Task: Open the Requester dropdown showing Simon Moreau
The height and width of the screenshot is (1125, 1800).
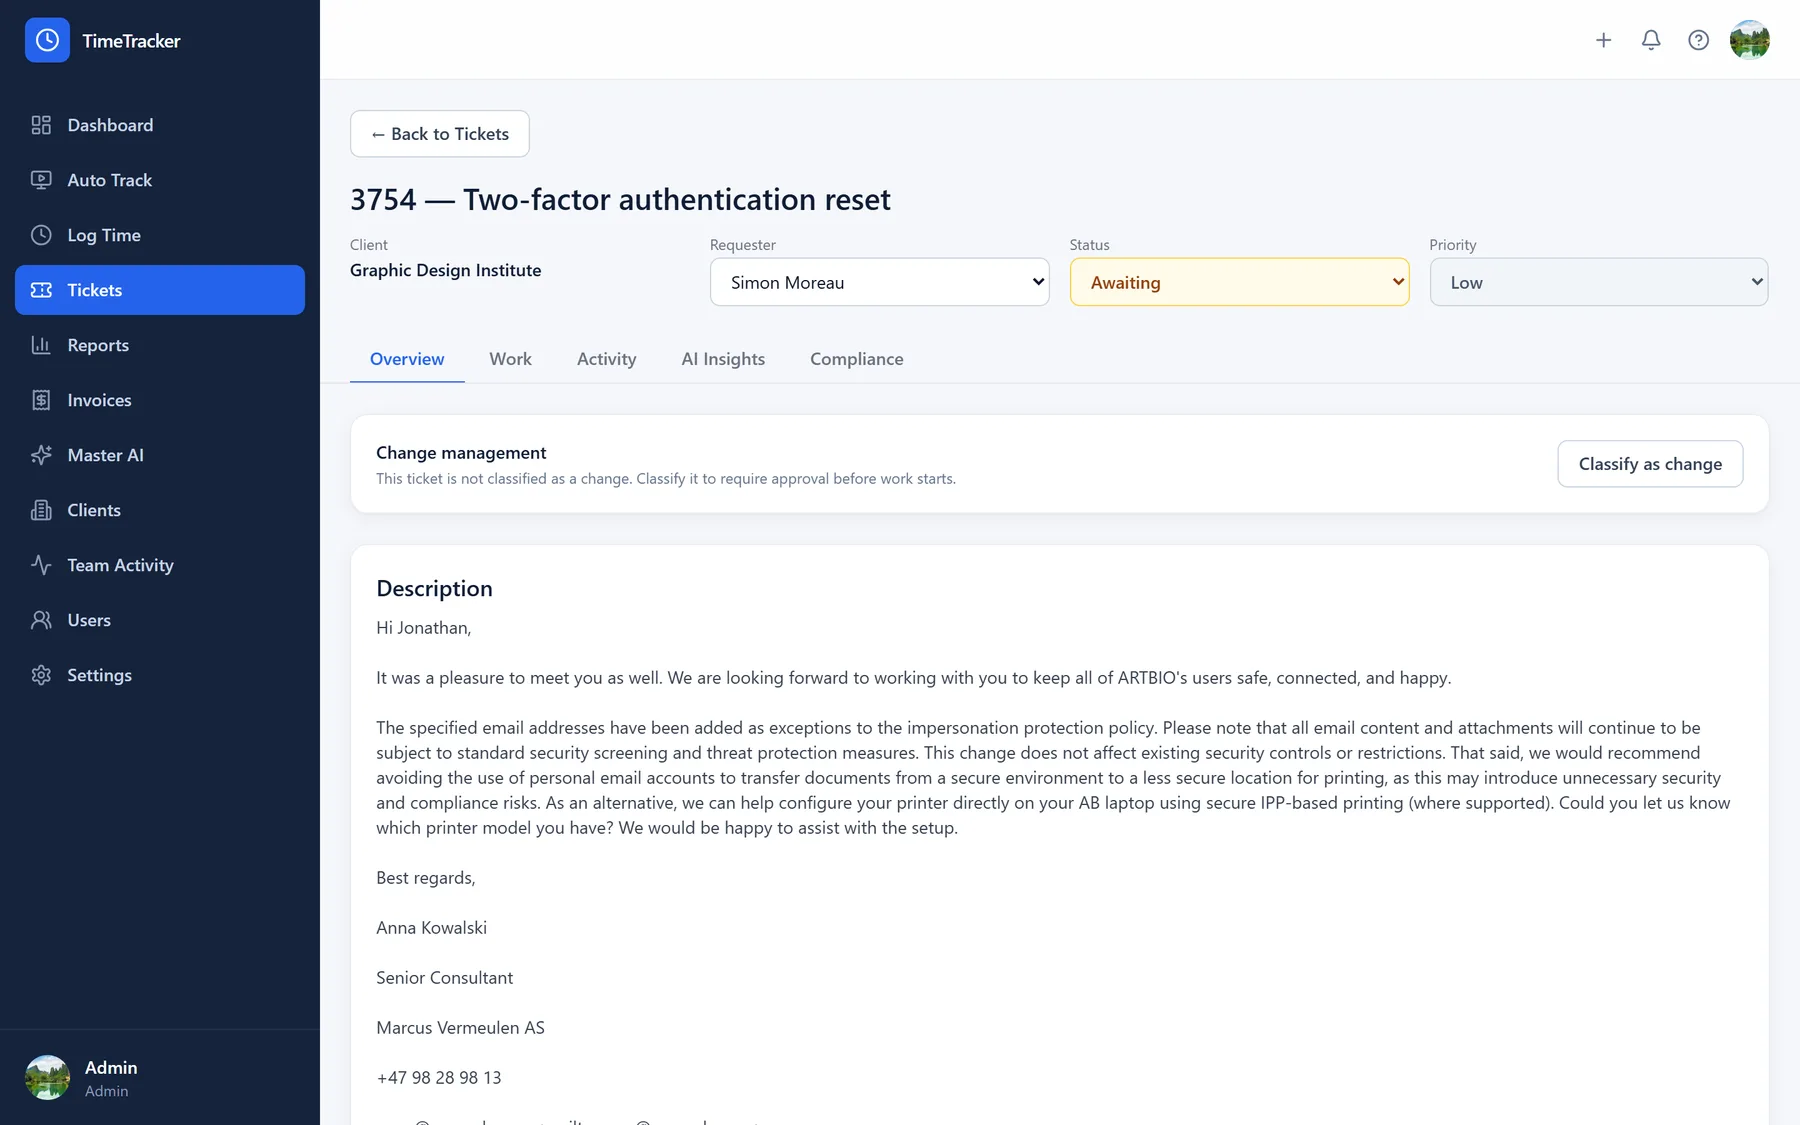Action: [879, 282]
